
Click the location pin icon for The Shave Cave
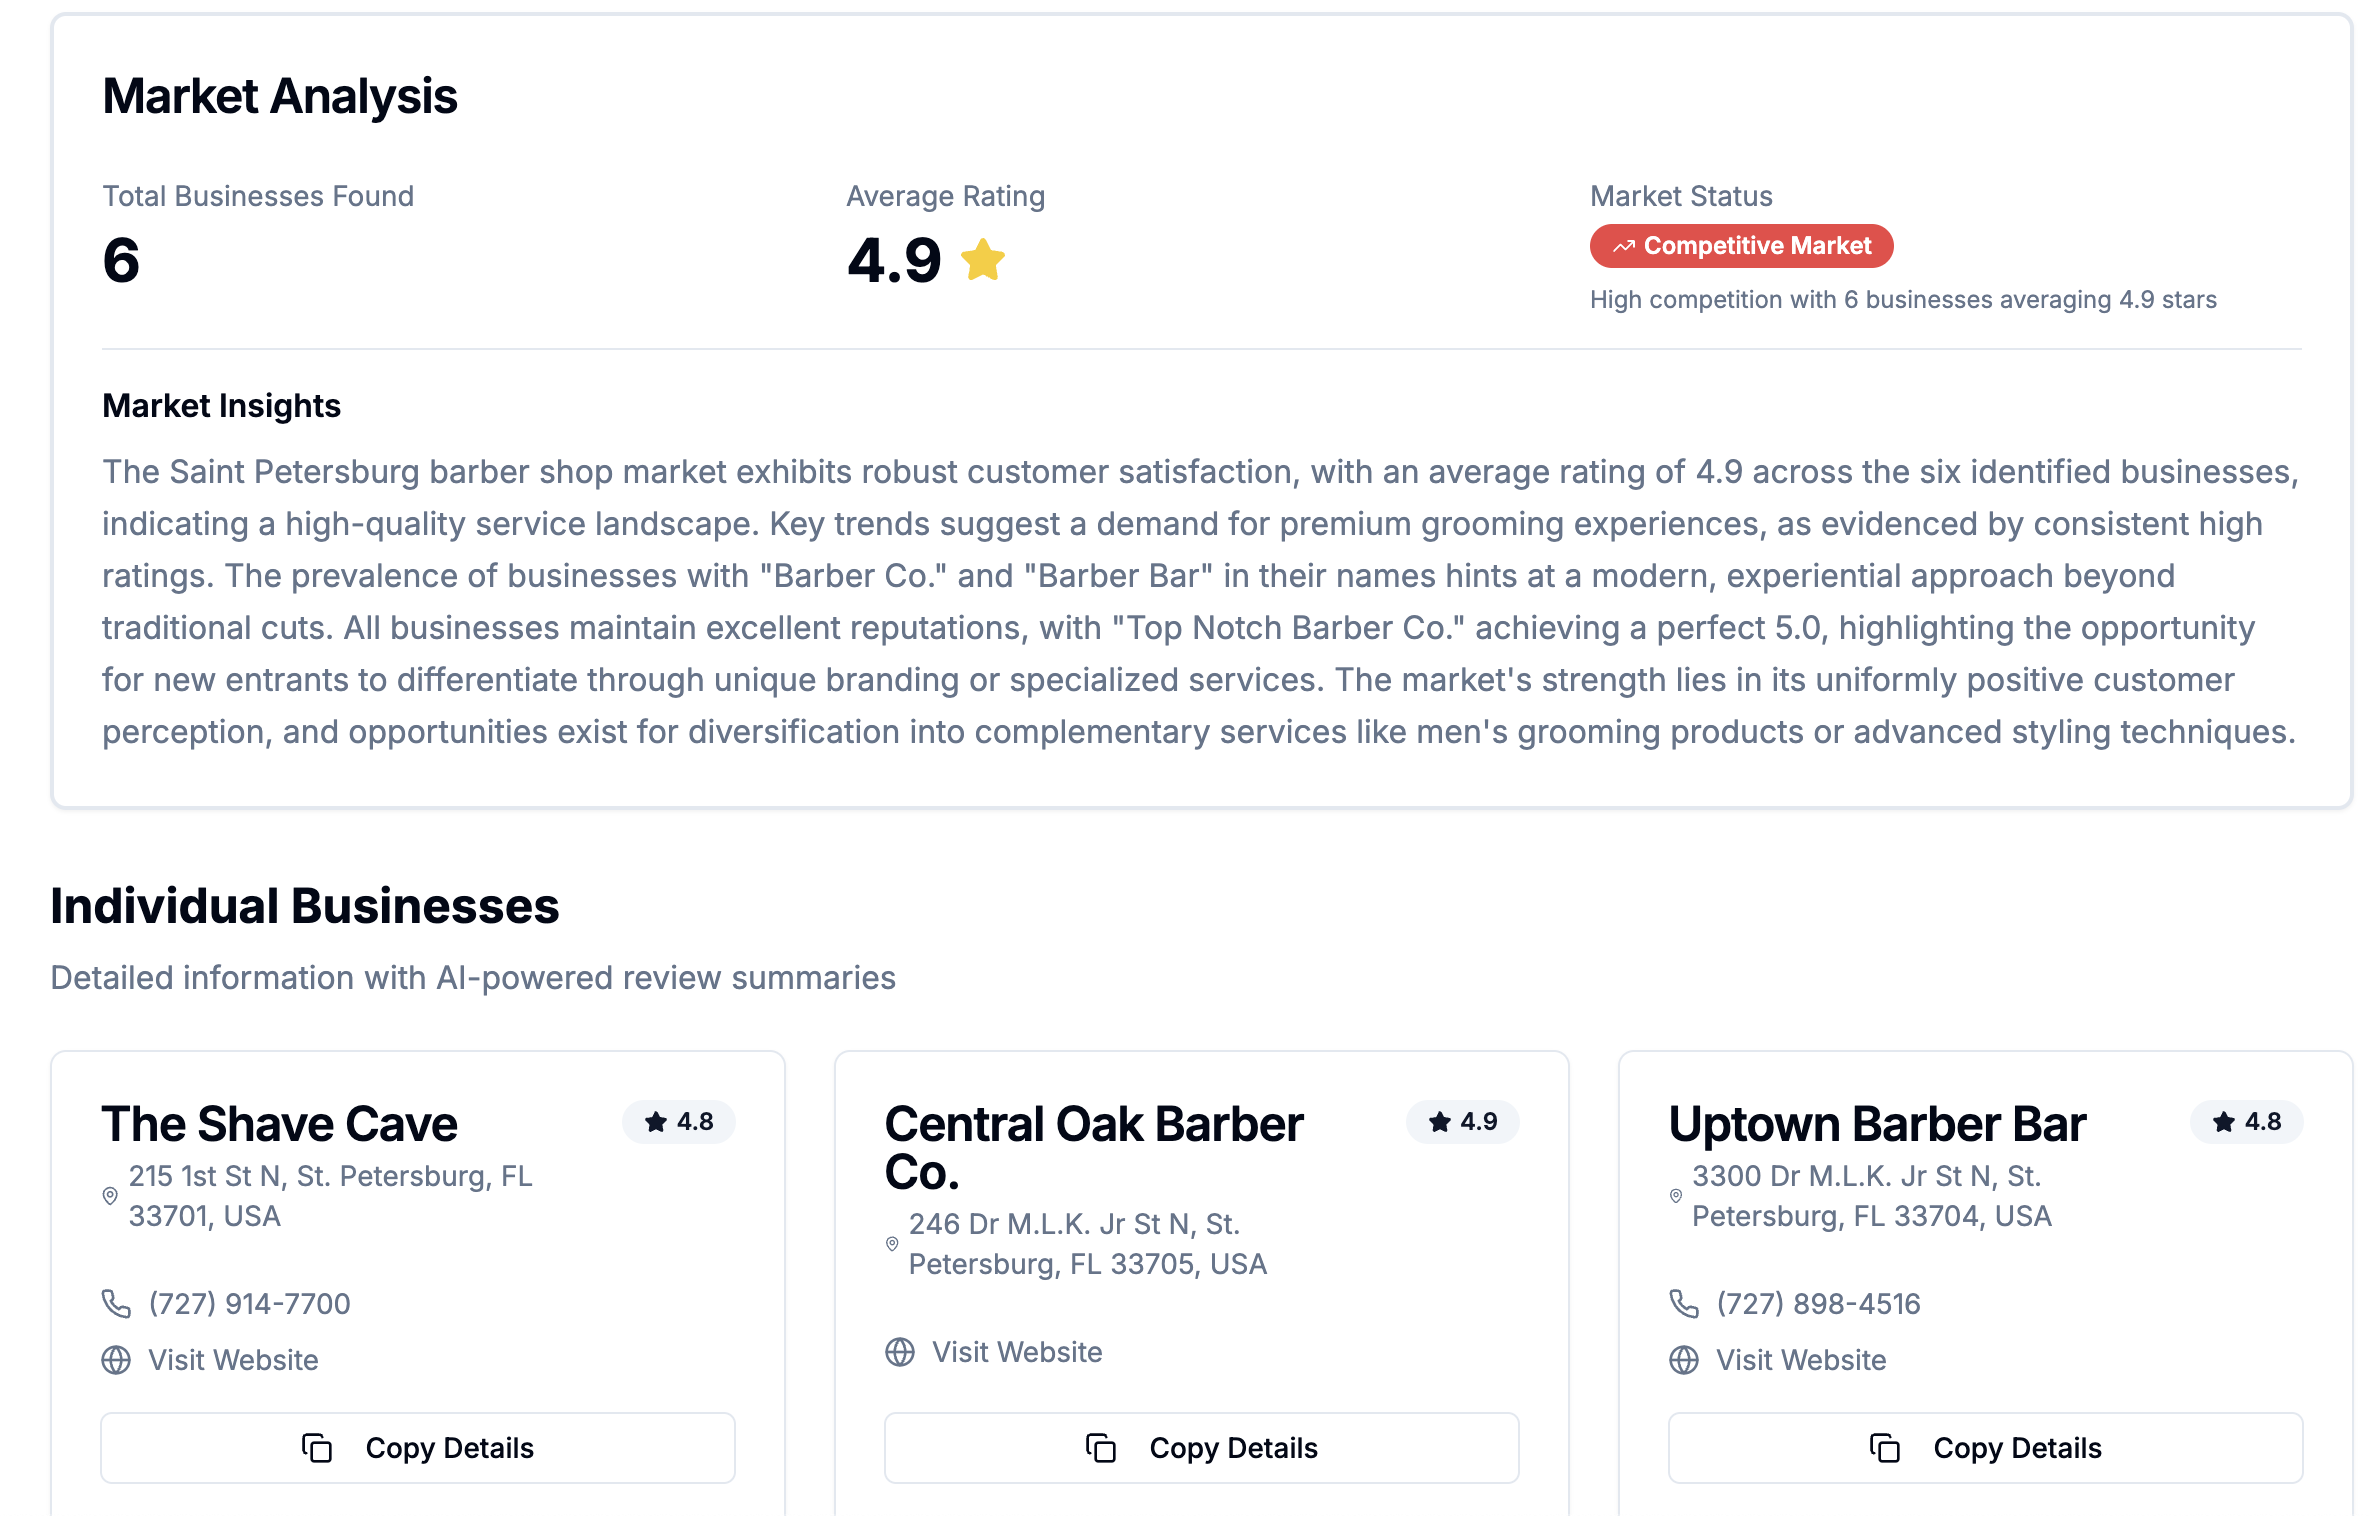[x=110, y=1196]
